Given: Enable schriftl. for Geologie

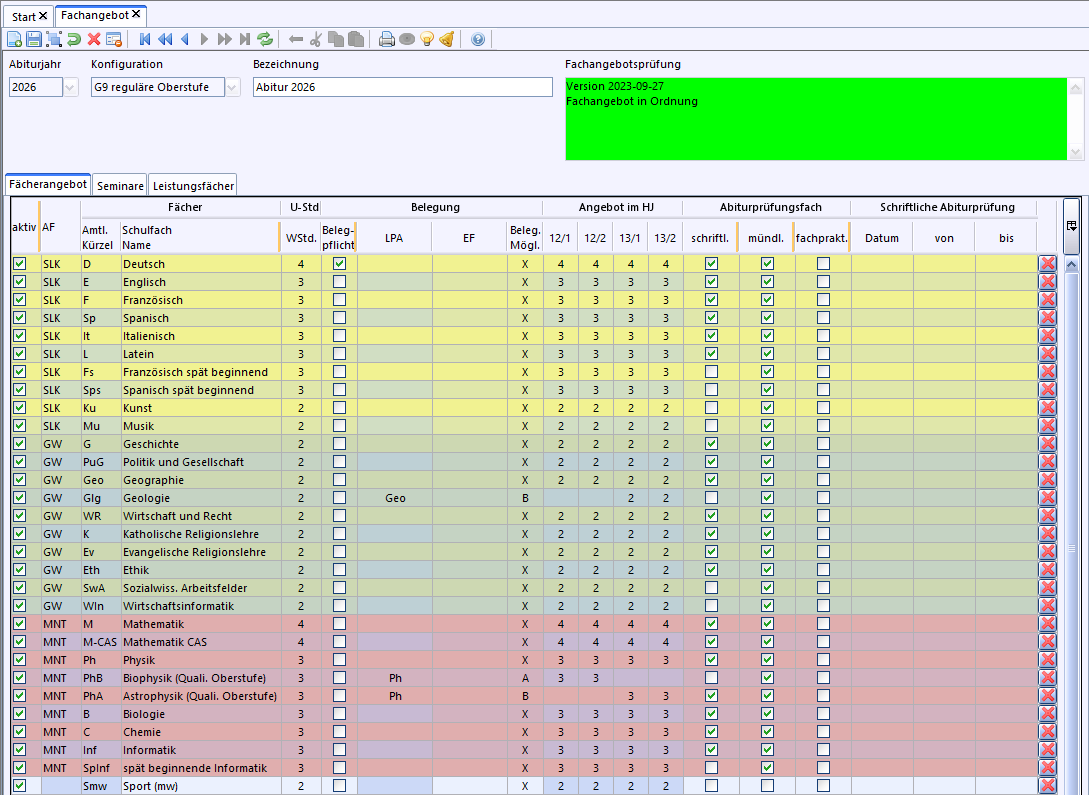Looking at the screenshot, I should pos(711,498).
